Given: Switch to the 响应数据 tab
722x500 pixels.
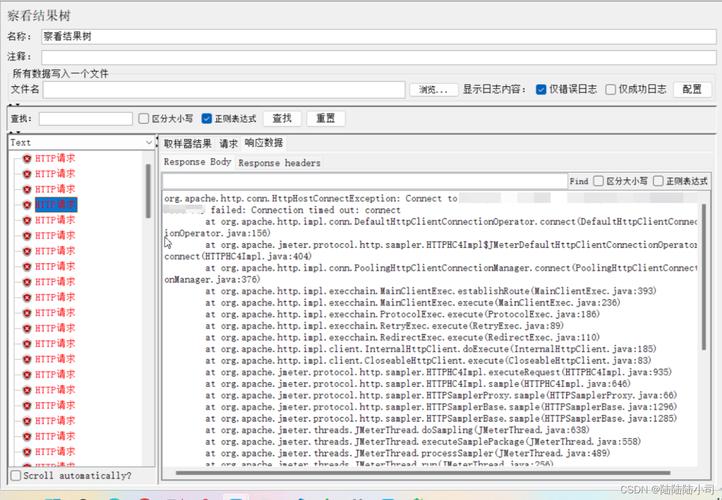Looking at the screenshot, I should 263,143.
